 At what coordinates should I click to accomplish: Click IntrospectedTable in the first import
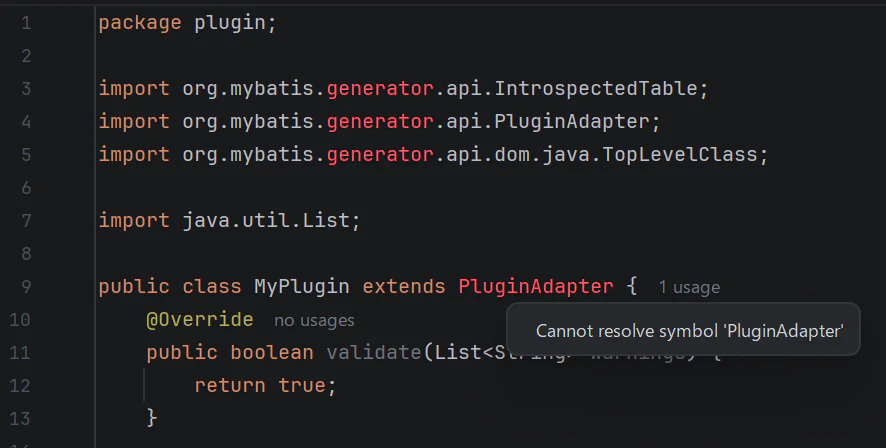pos(595,89)
